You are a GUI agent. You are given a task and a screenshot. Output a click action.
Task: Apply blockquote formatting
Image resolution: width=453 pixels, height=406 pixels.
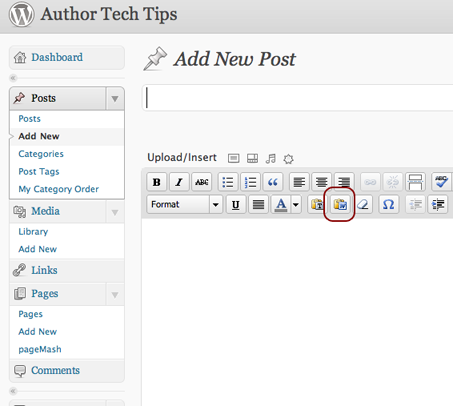coord(273,182)
